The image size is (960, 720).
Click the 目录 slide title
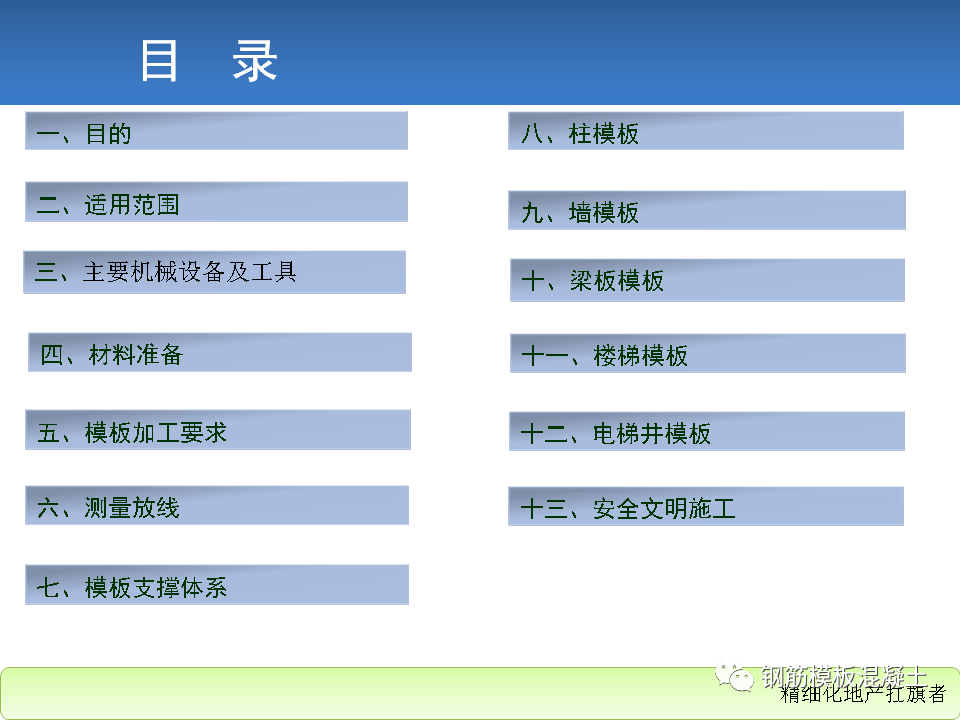pyautogui.click(x=209, y=61)
